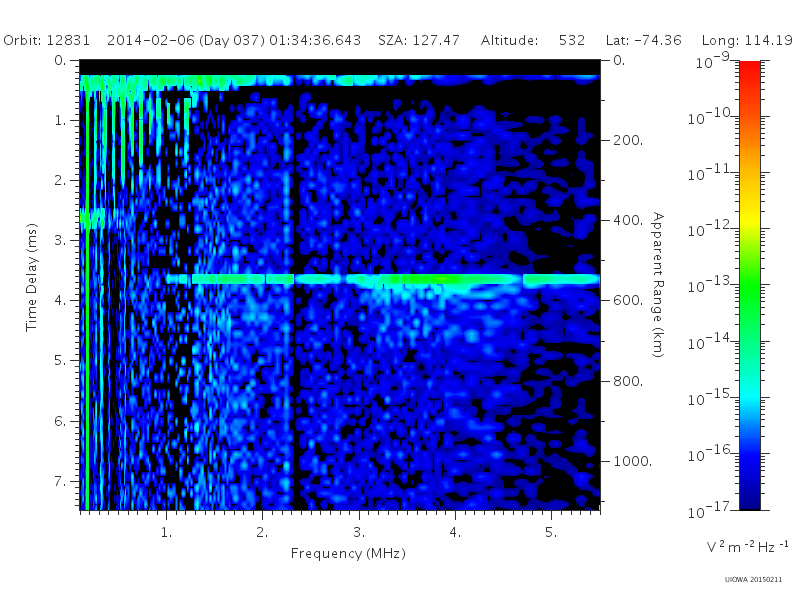Click the V² m⁻² Hz⁻¹ units label
This screenshot has width=800, height=600.
tap(747, 547)
